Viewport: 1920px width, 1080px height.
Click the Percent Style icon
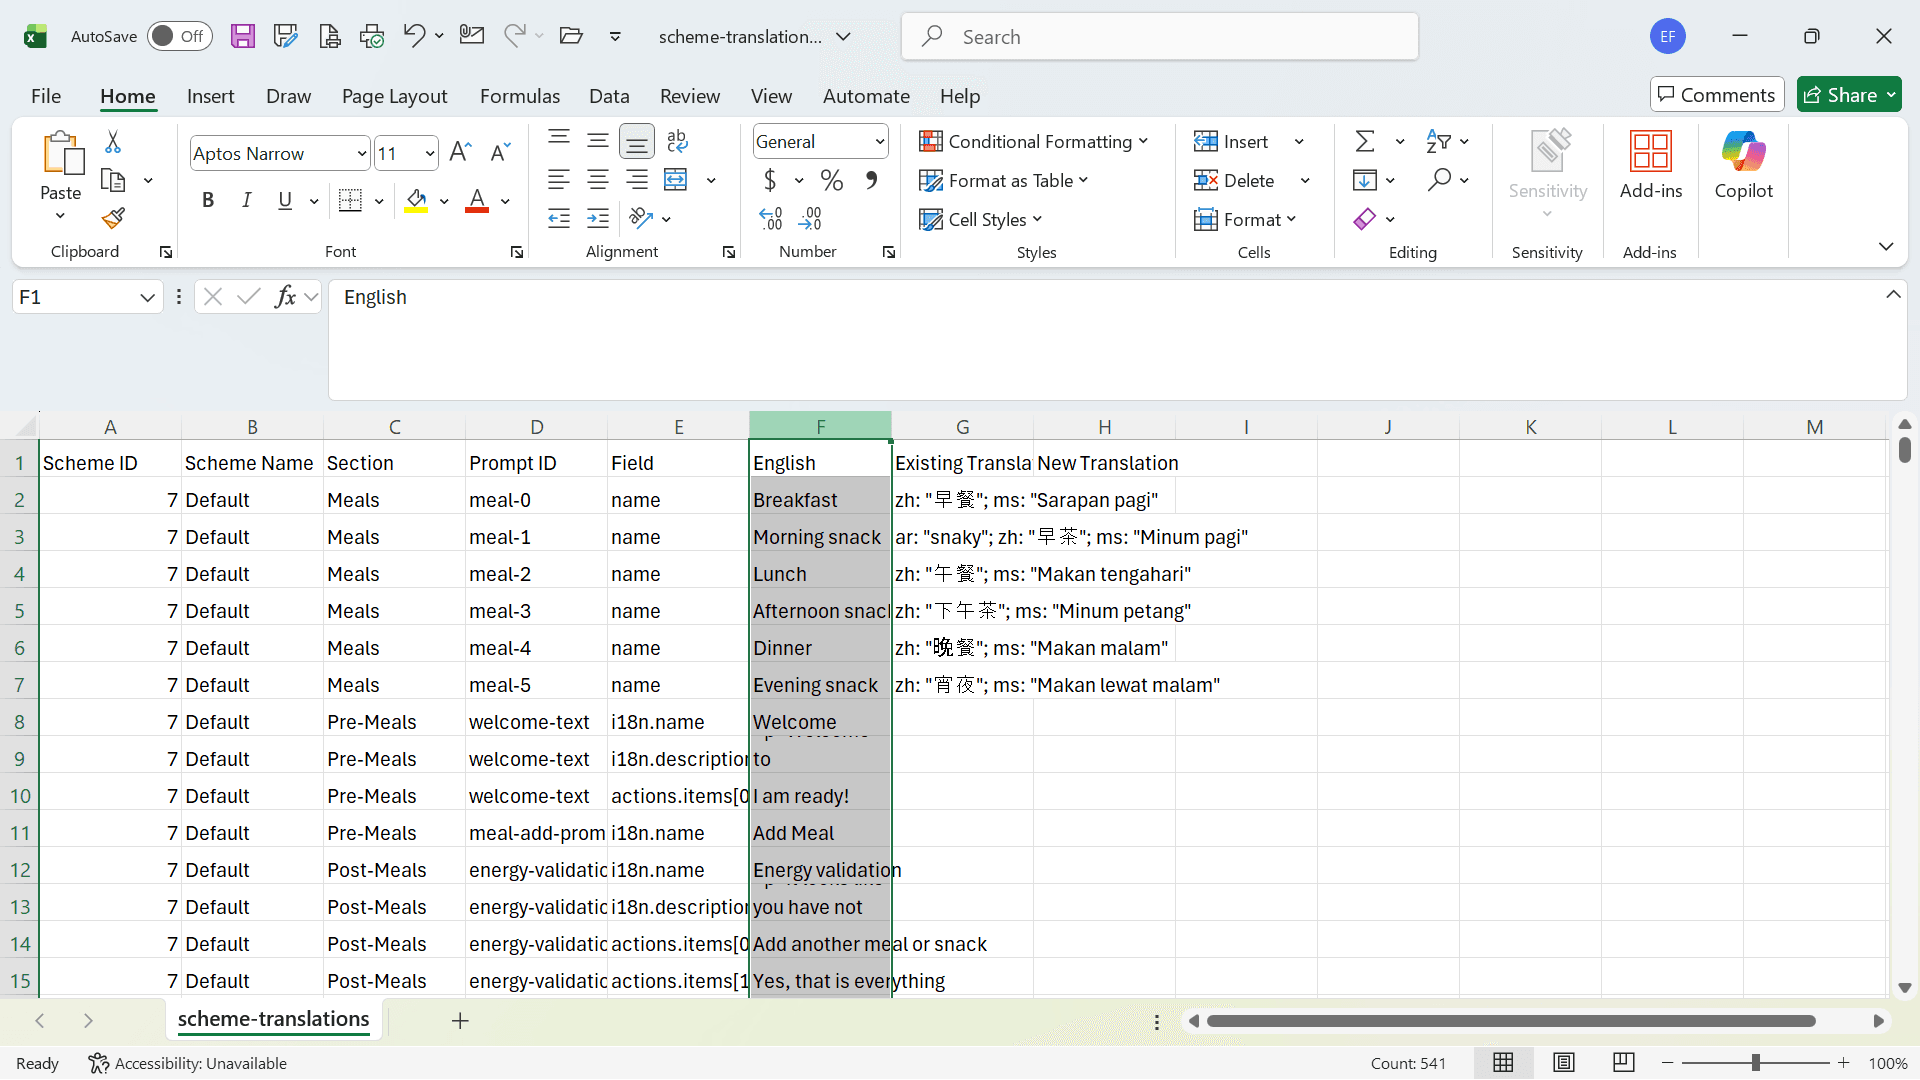click(x=831, y=180)
